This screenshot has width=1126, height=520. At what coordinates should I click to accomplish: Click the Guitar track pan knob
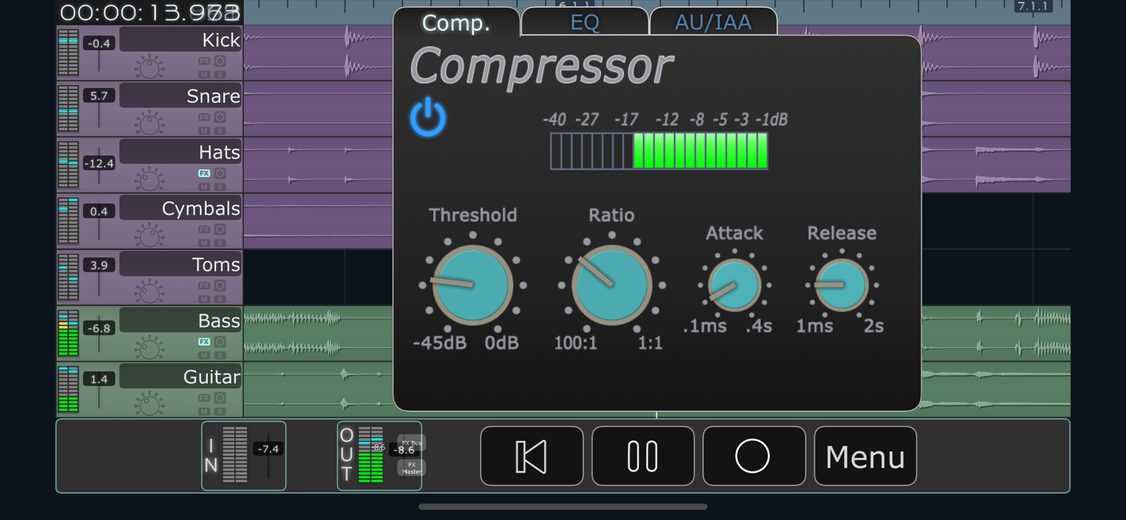pyautogui.click(x=149, y=404)
